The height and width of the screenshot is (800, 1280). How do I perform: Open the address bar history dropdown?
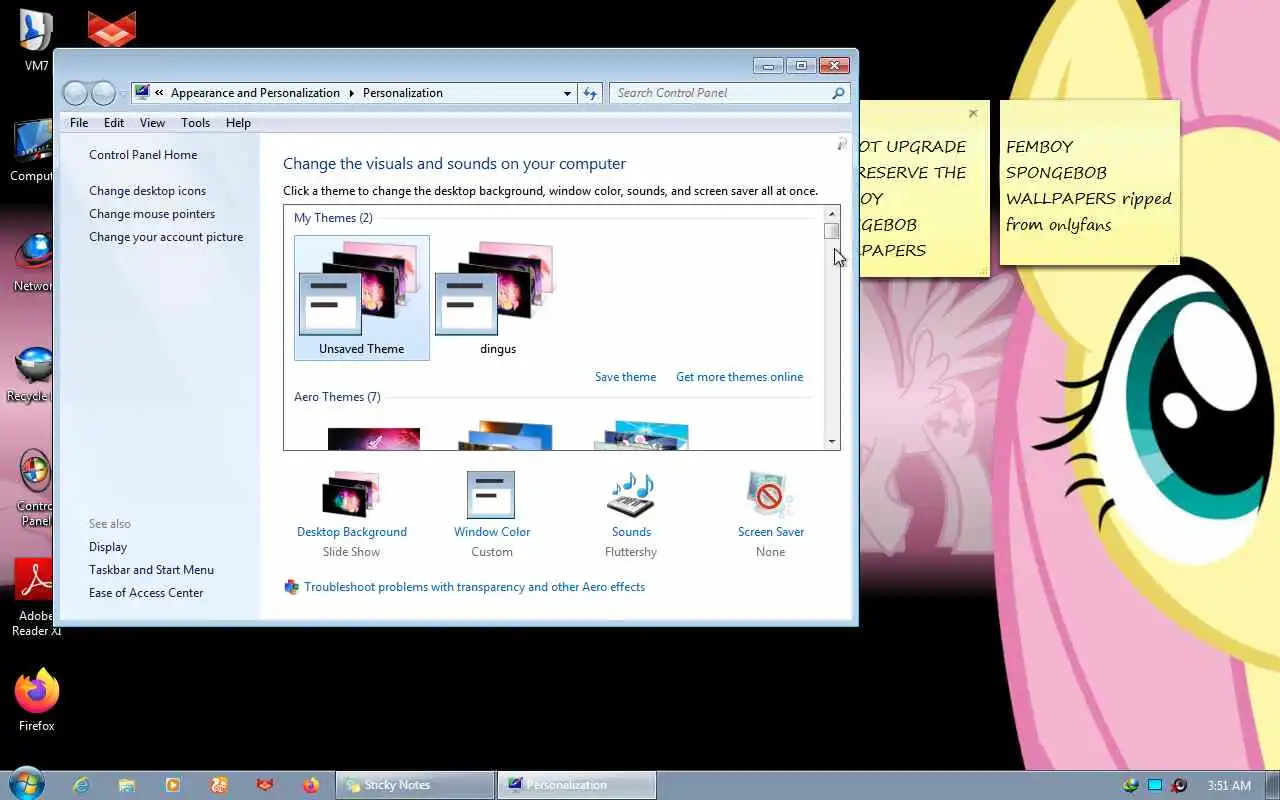(568, 93)
